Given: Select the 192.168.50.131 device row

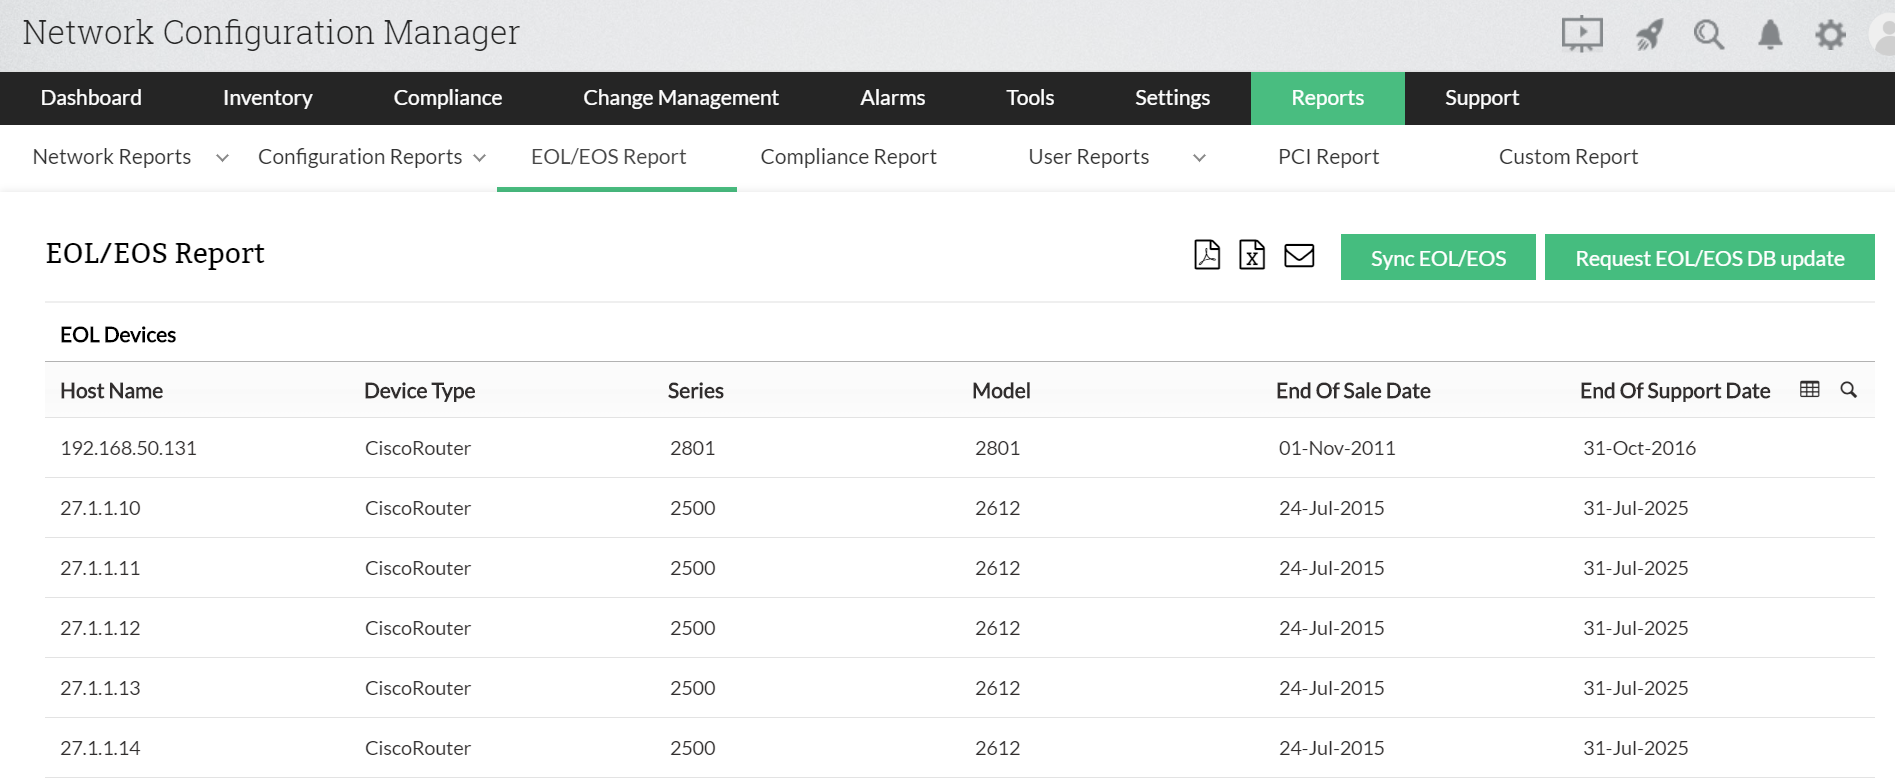Looking at the screenshot, I should coord(129,448).
